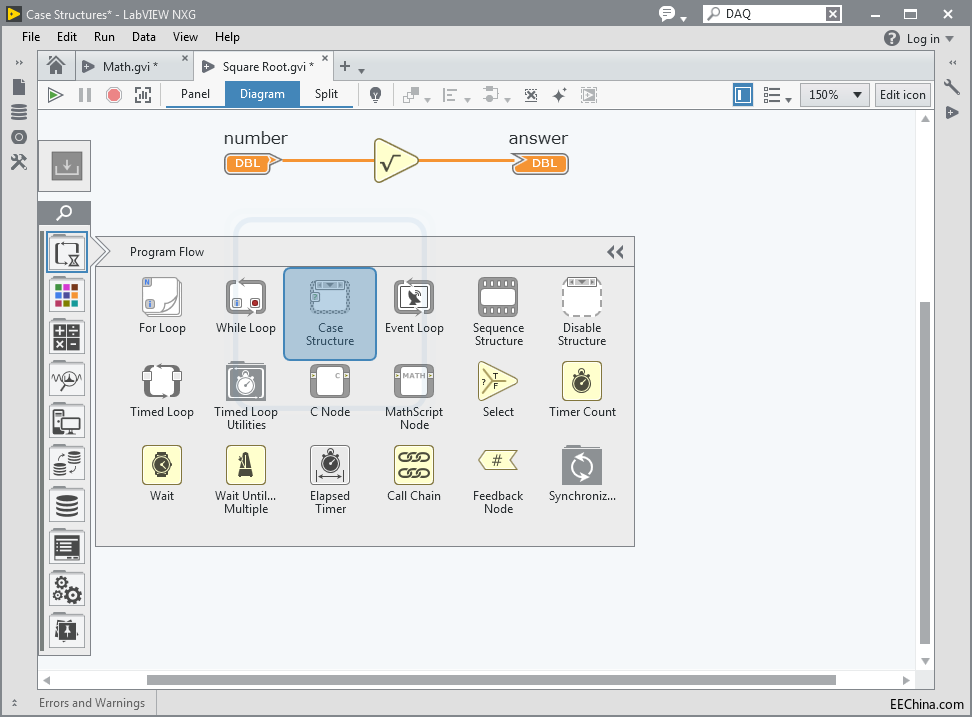Collapse the right configuration pane chevrons

point(953,63)
